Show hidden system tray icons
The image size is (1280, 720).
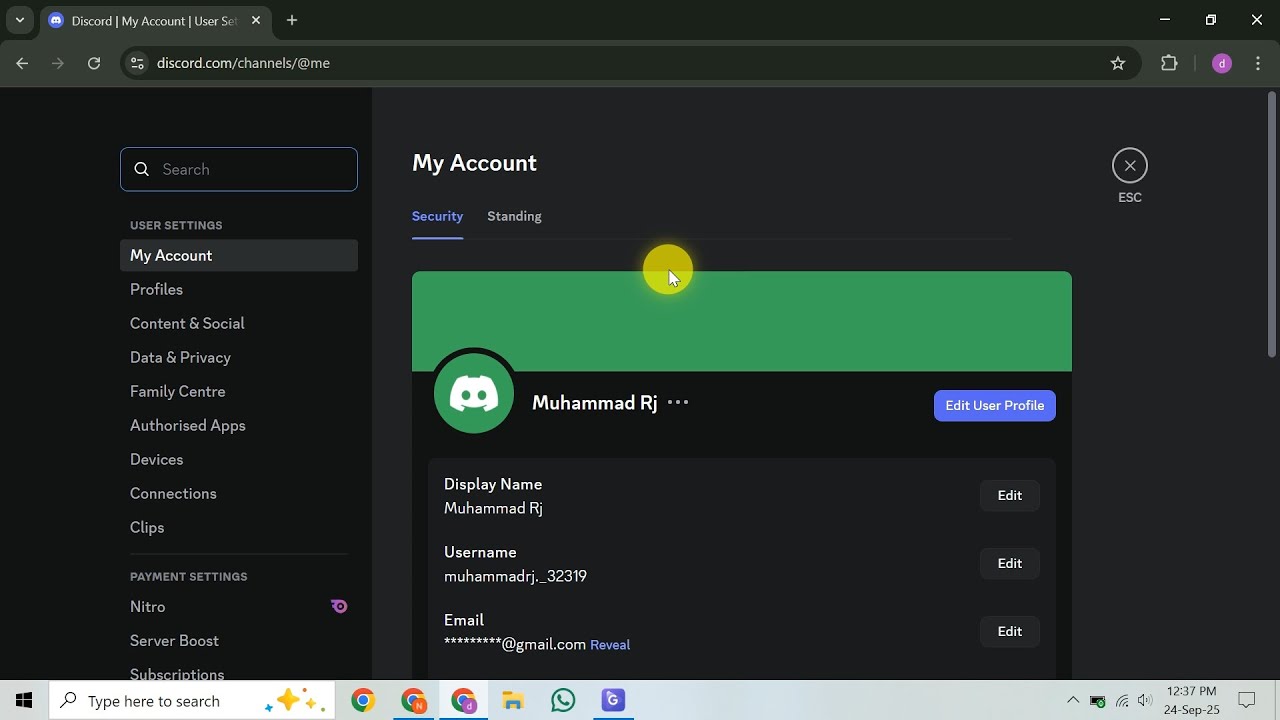(1073, 701)
